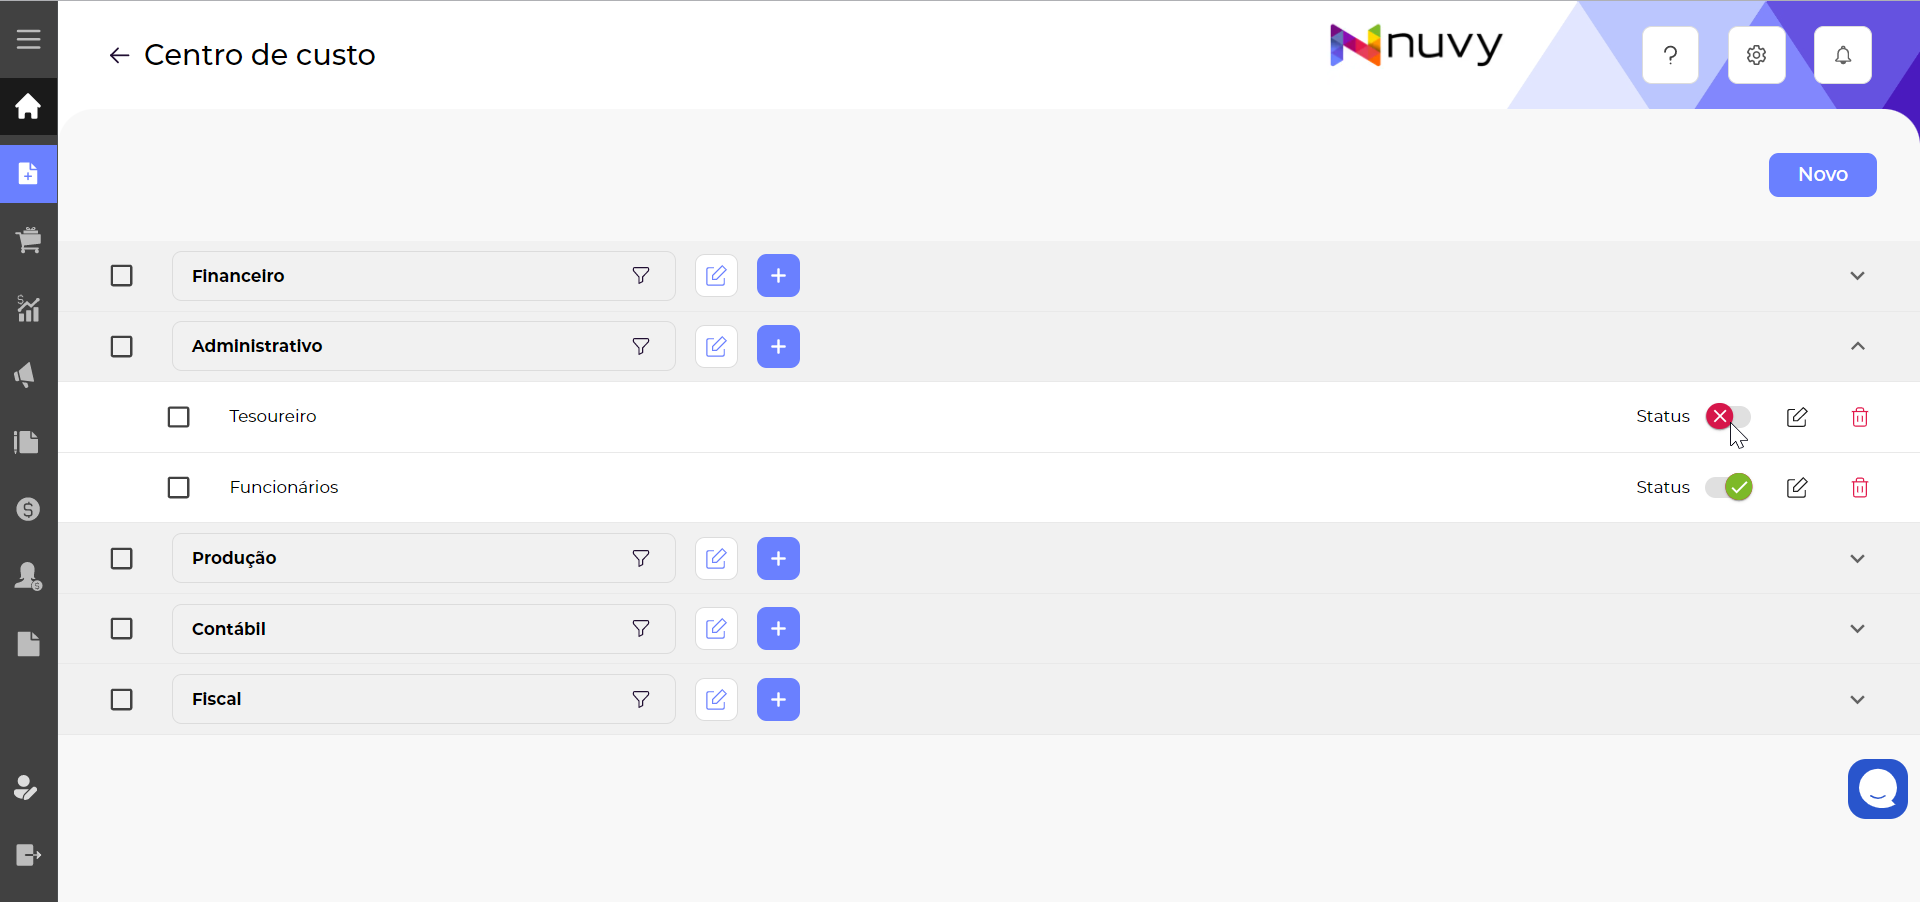
Task: Go to Home in the sidebar
Action: coord(28,106)
